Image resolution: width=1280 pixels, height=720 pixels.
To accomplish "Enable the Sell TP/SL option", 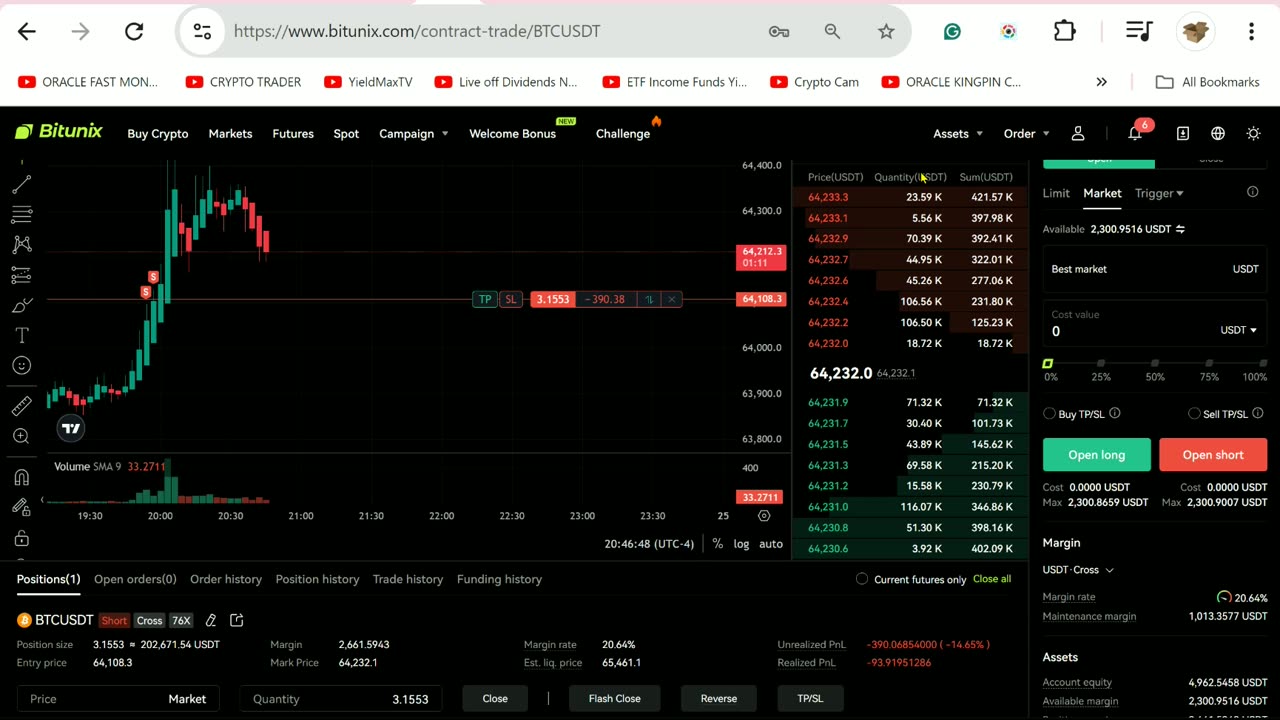I will tap(1194, 413).
